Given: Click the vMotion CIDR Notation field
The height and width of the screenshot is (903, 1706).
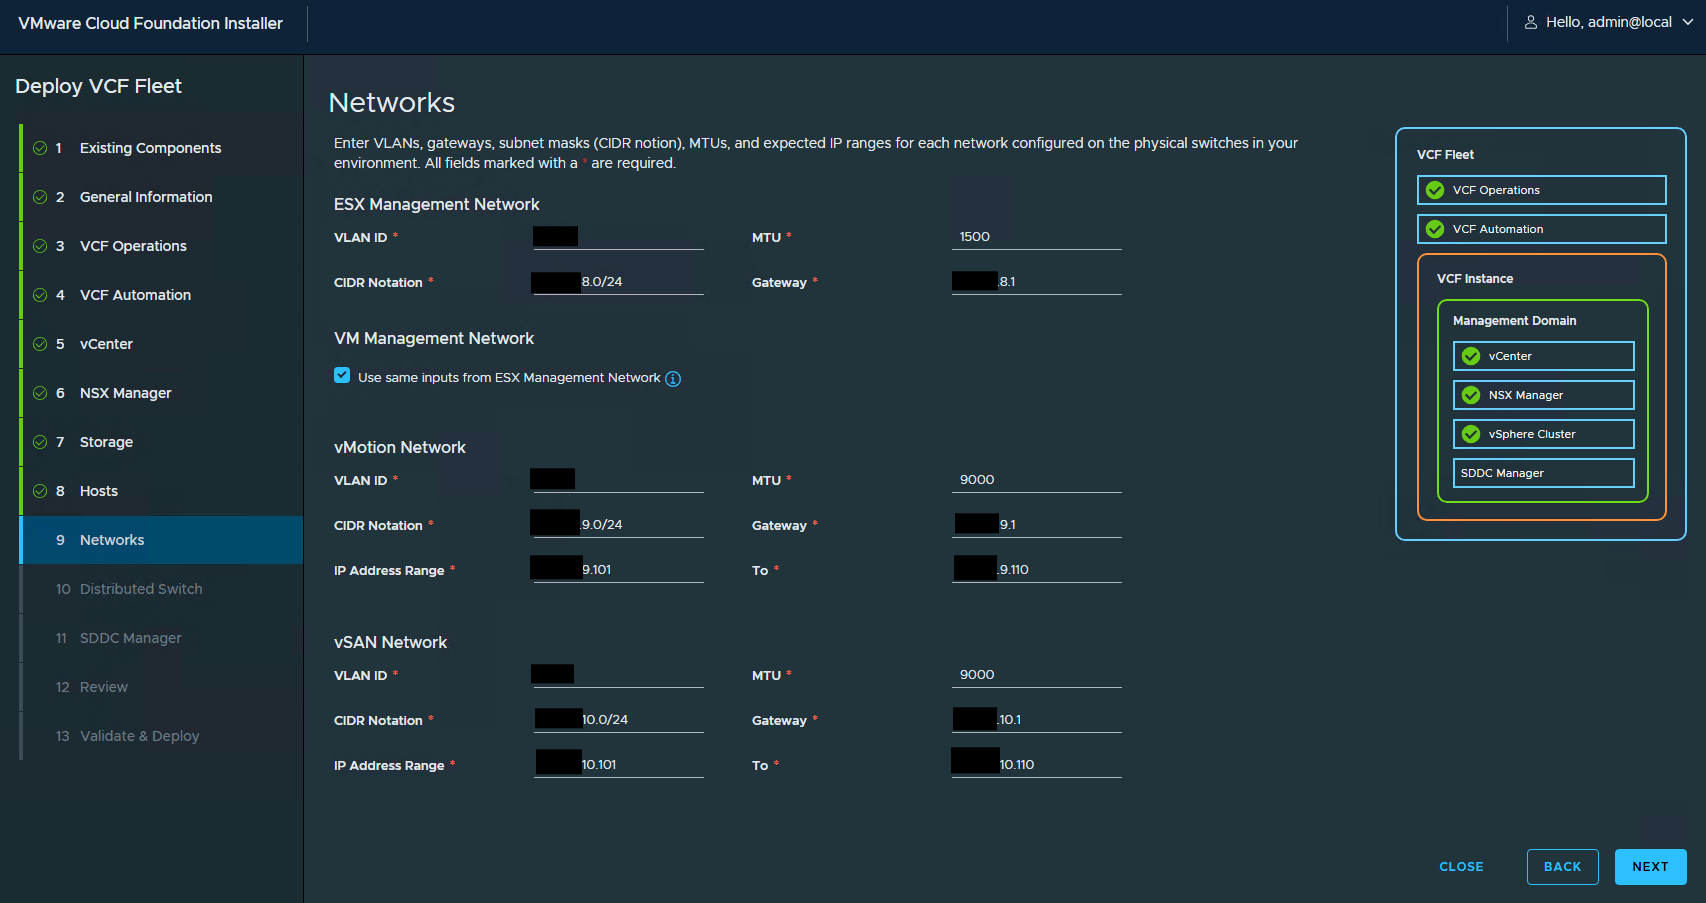Looking at the screenshot, I should 619,525.
